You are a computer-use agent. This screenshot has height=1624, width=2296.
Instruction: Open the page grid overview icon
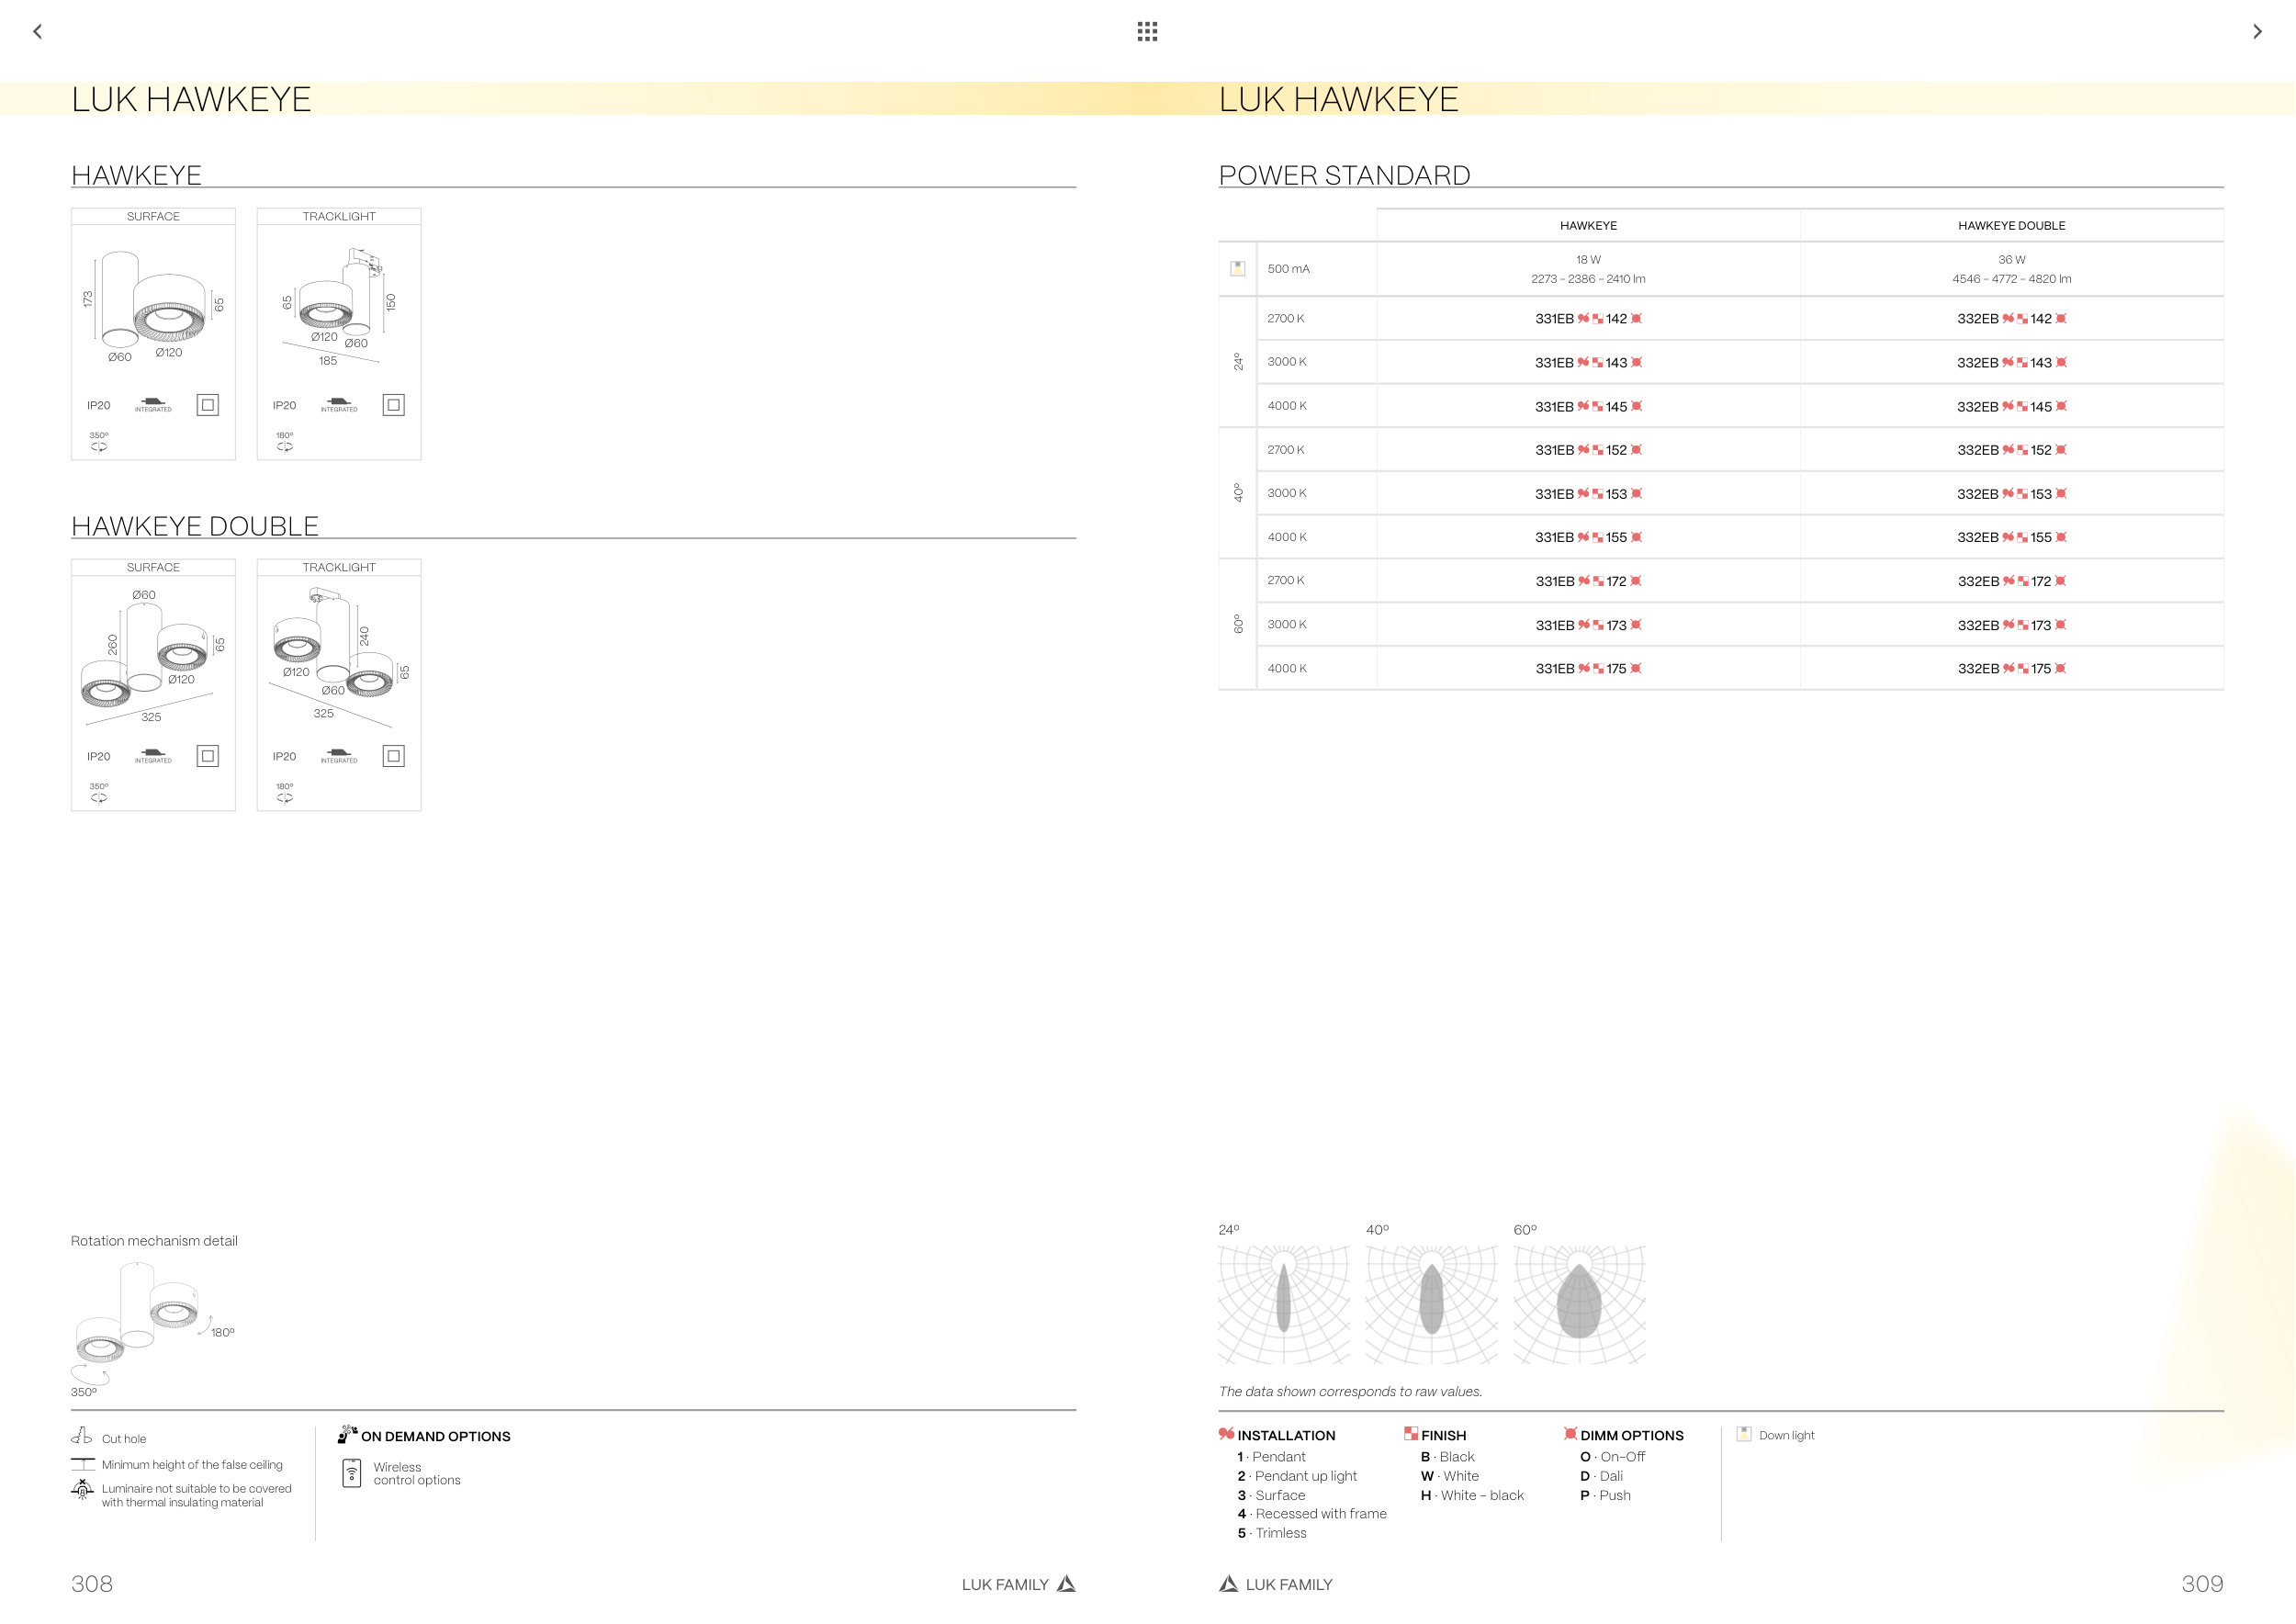[x=1147, y=32]
